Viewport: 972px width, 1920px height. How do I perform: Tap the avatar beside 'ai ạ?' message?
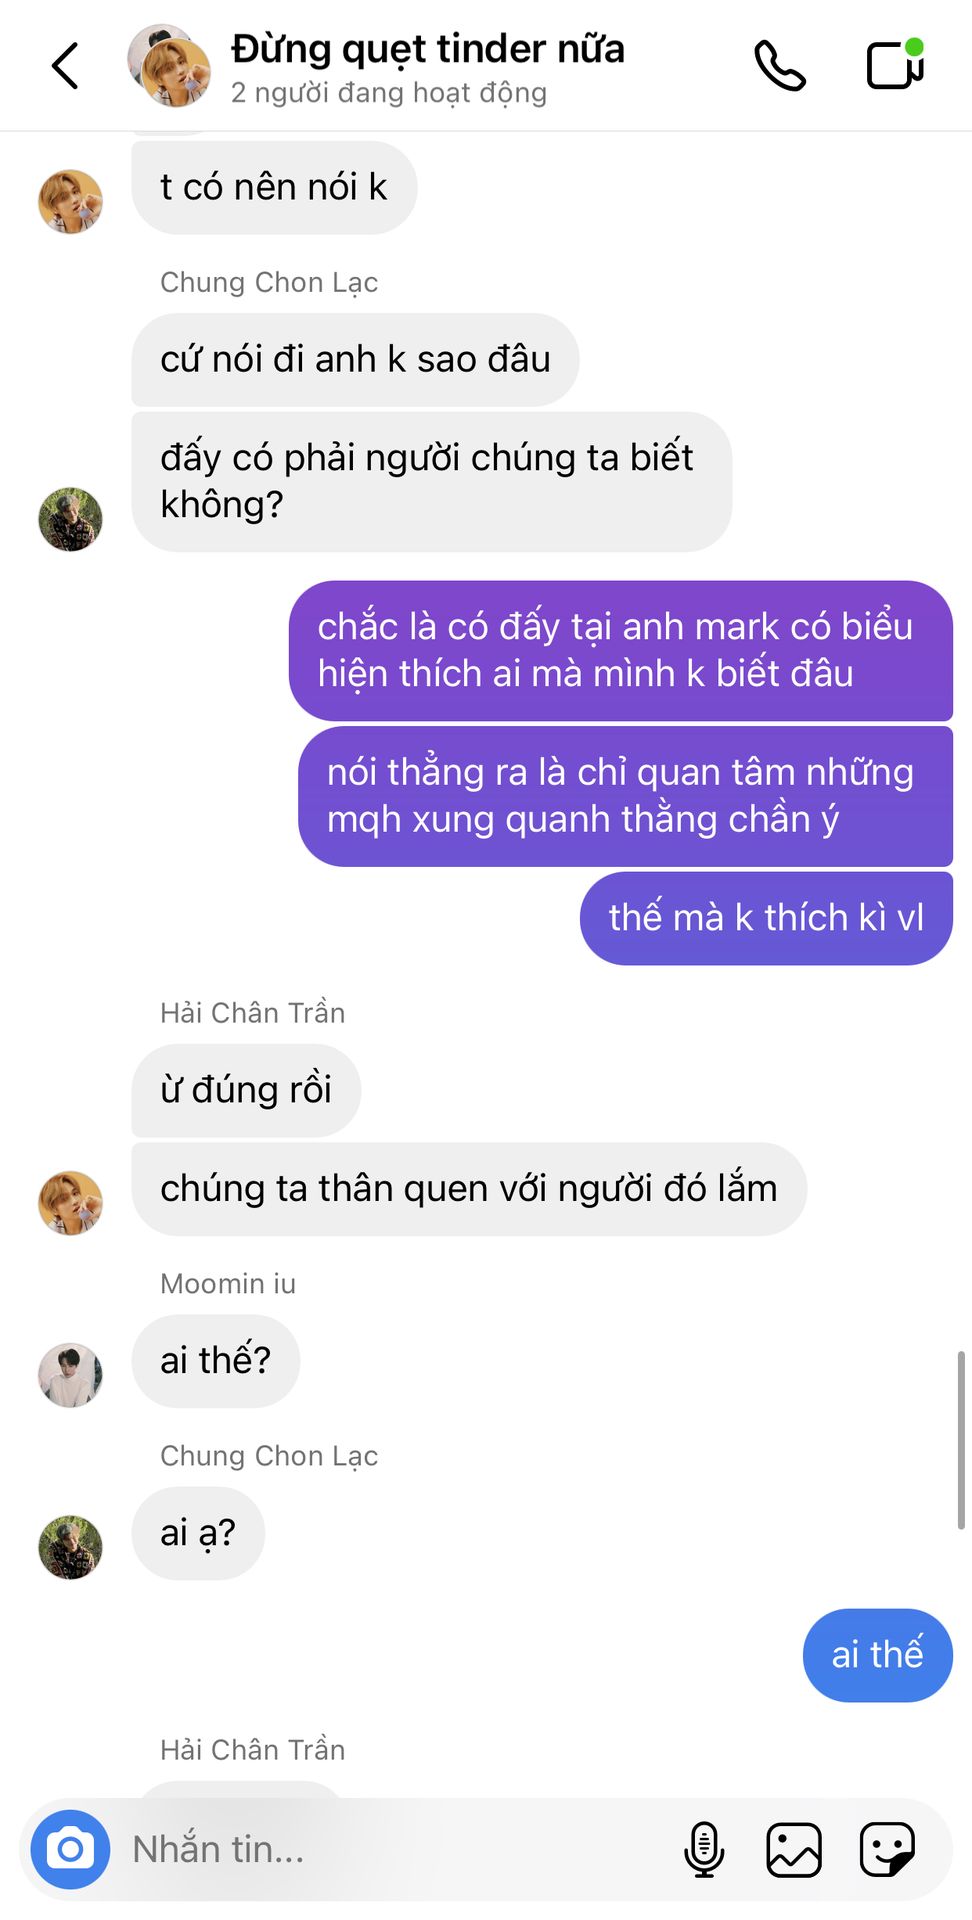pos(70,1547)
